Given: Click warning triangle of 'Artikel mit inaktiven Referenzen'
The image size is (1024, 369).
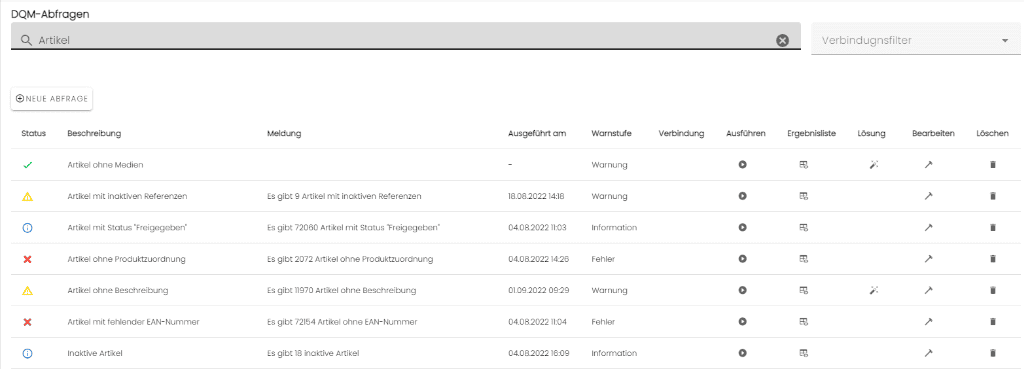Looking at the screenshot, I should click(x=27, y=196).
